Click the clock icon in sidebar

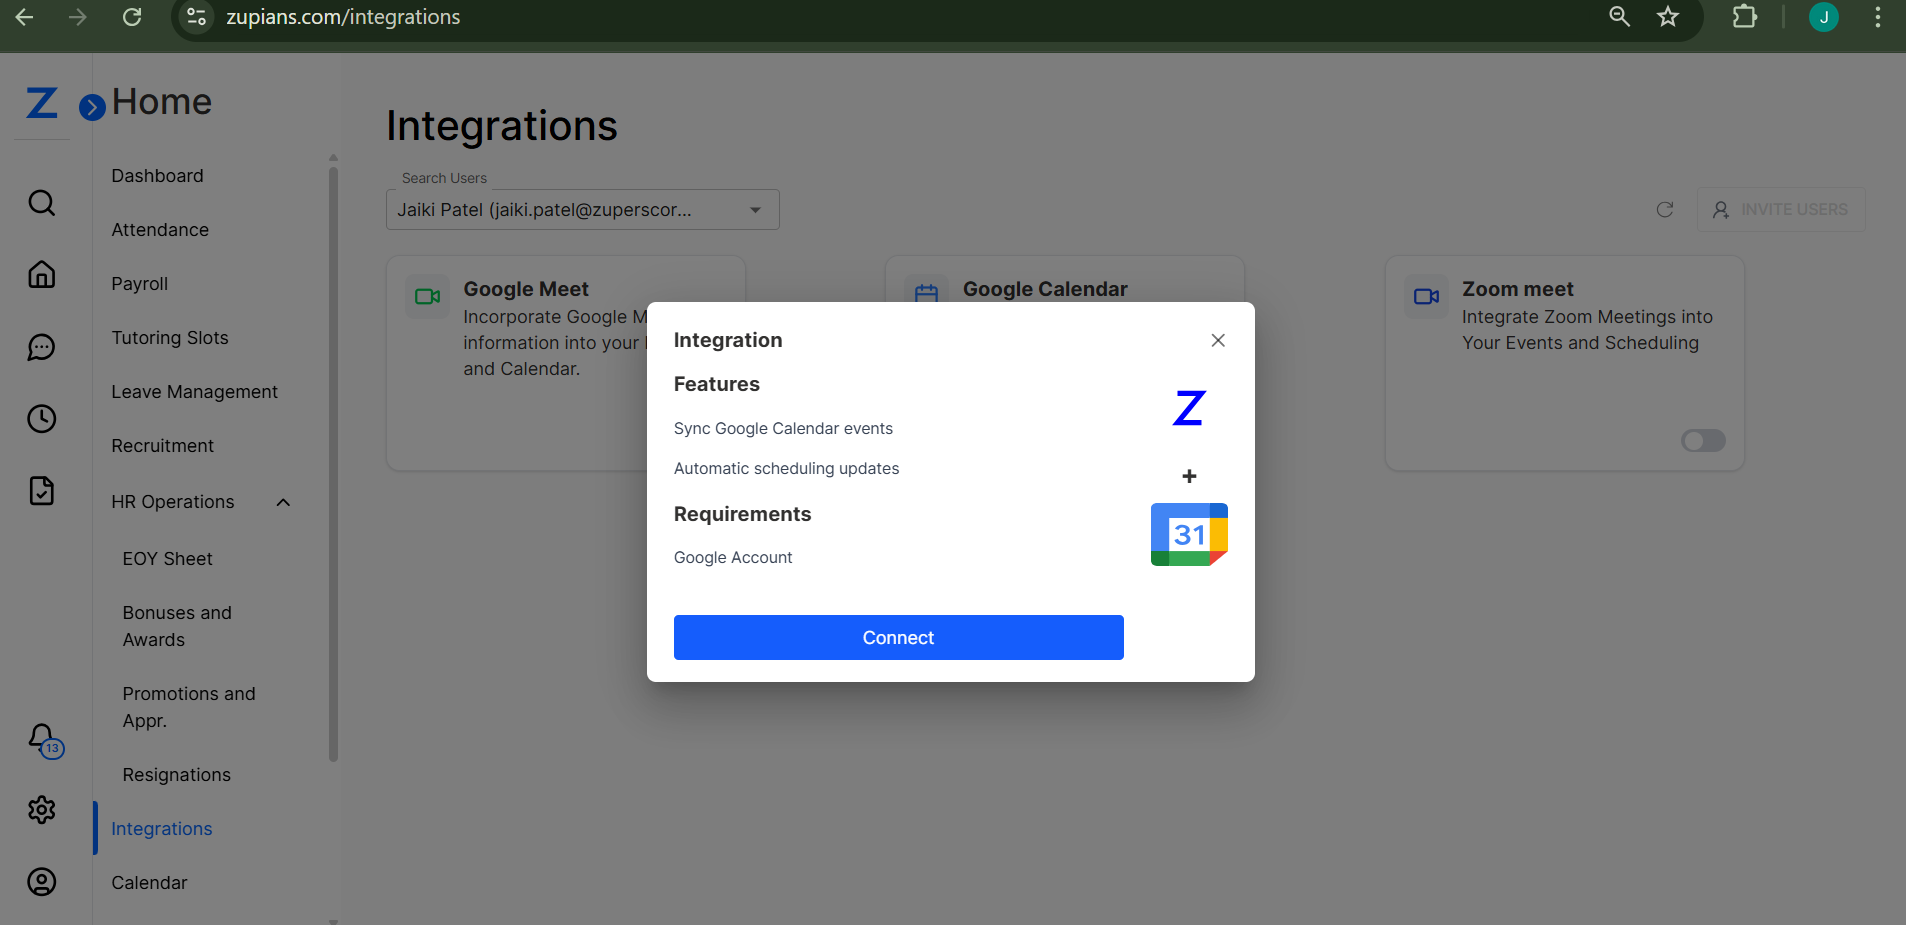click(41, 418)
